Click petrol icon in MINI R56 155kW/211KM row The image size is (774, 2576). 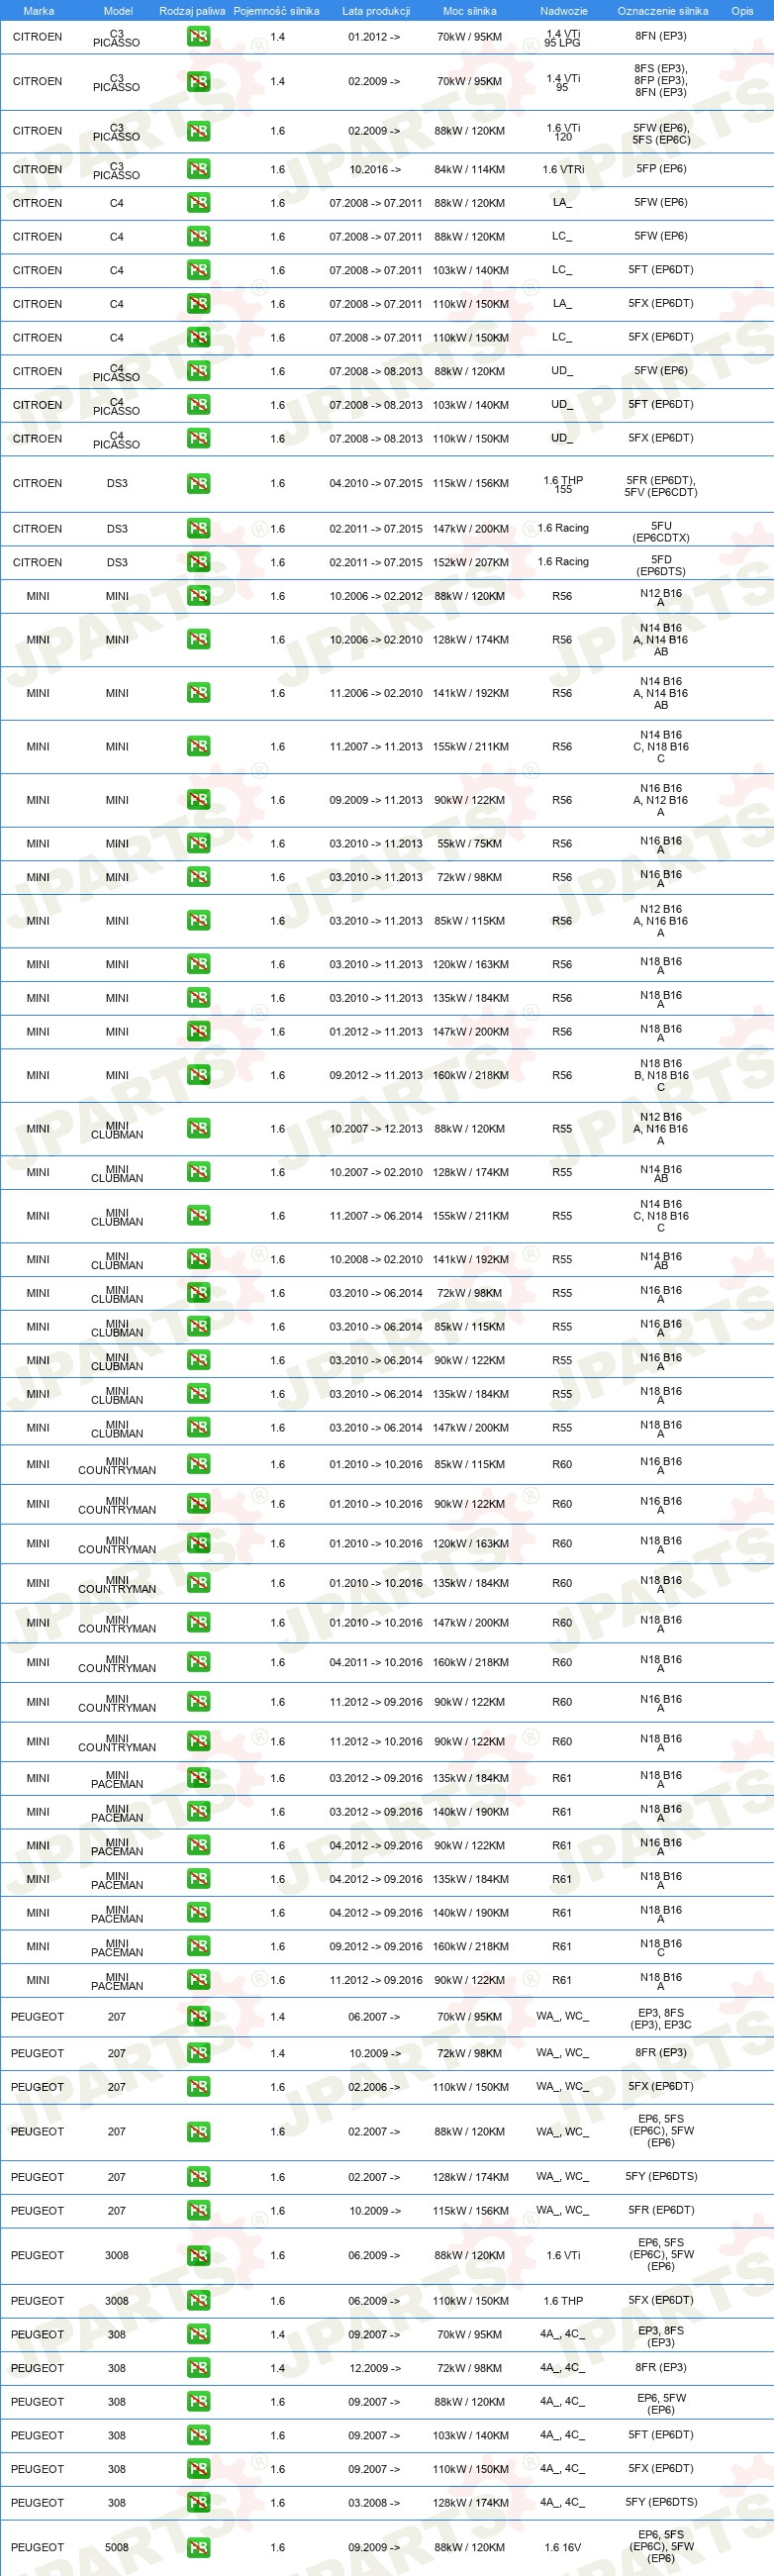pyautogui.click(x=198, y=746)
